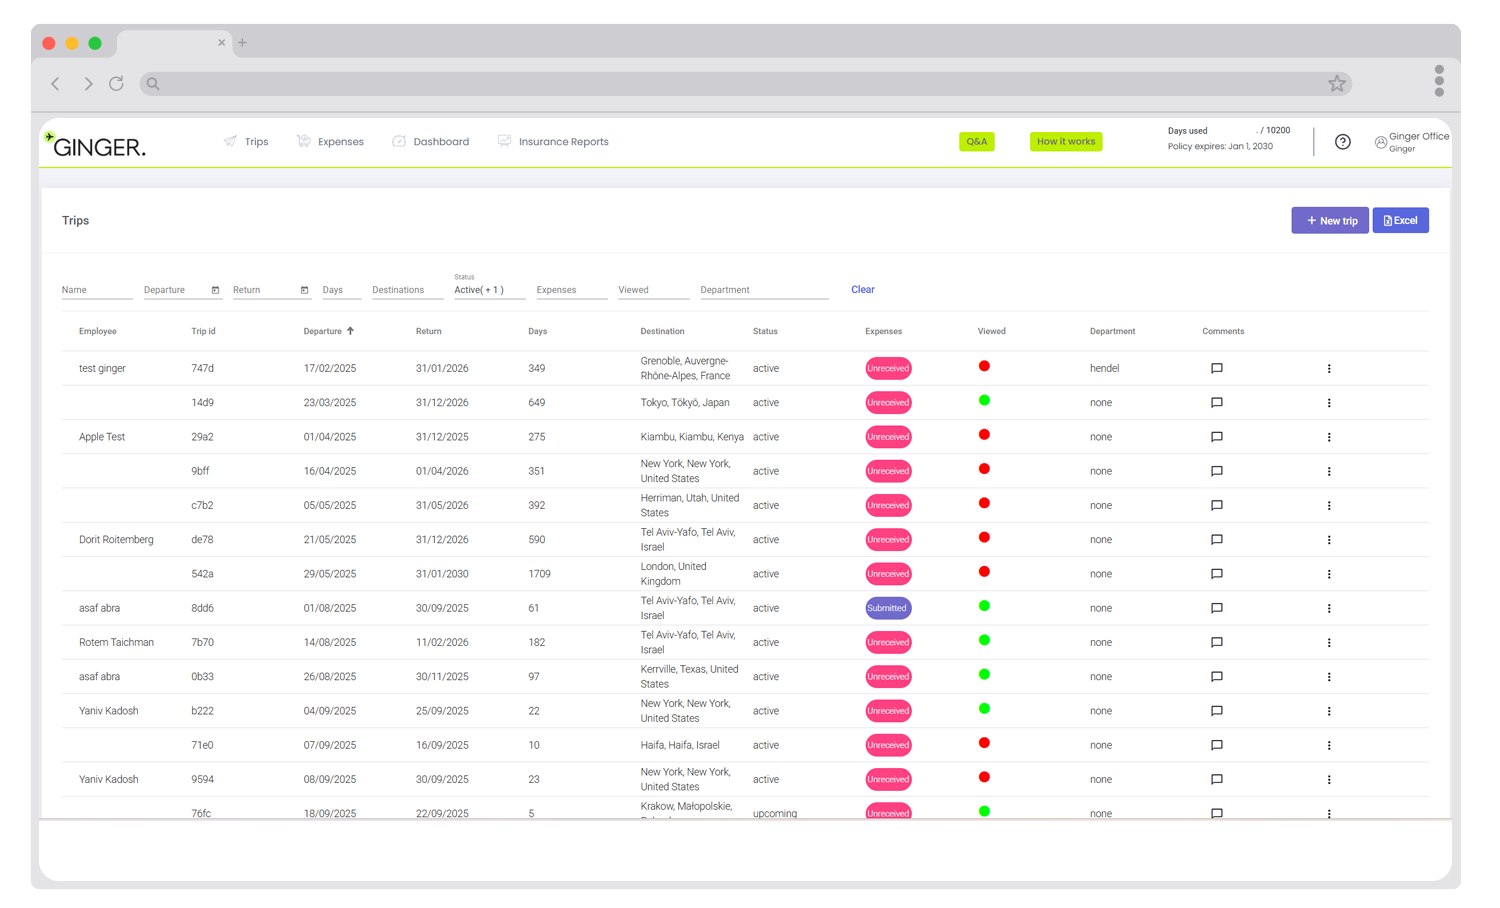Image resolution: width=1500 pixels, height=908 pixels.
Task: Clear all trip filters
Action: [x=862, y=290]
